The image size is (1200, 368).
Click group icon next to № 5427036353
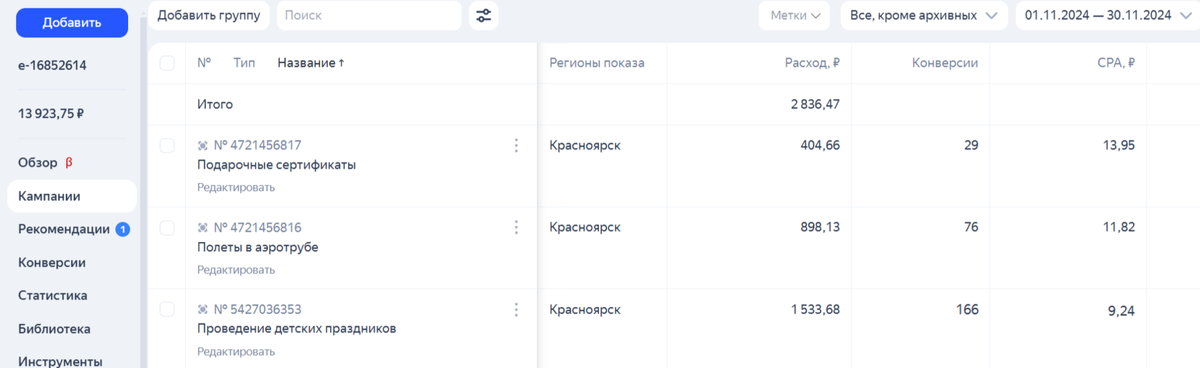(x=203, y=309)
